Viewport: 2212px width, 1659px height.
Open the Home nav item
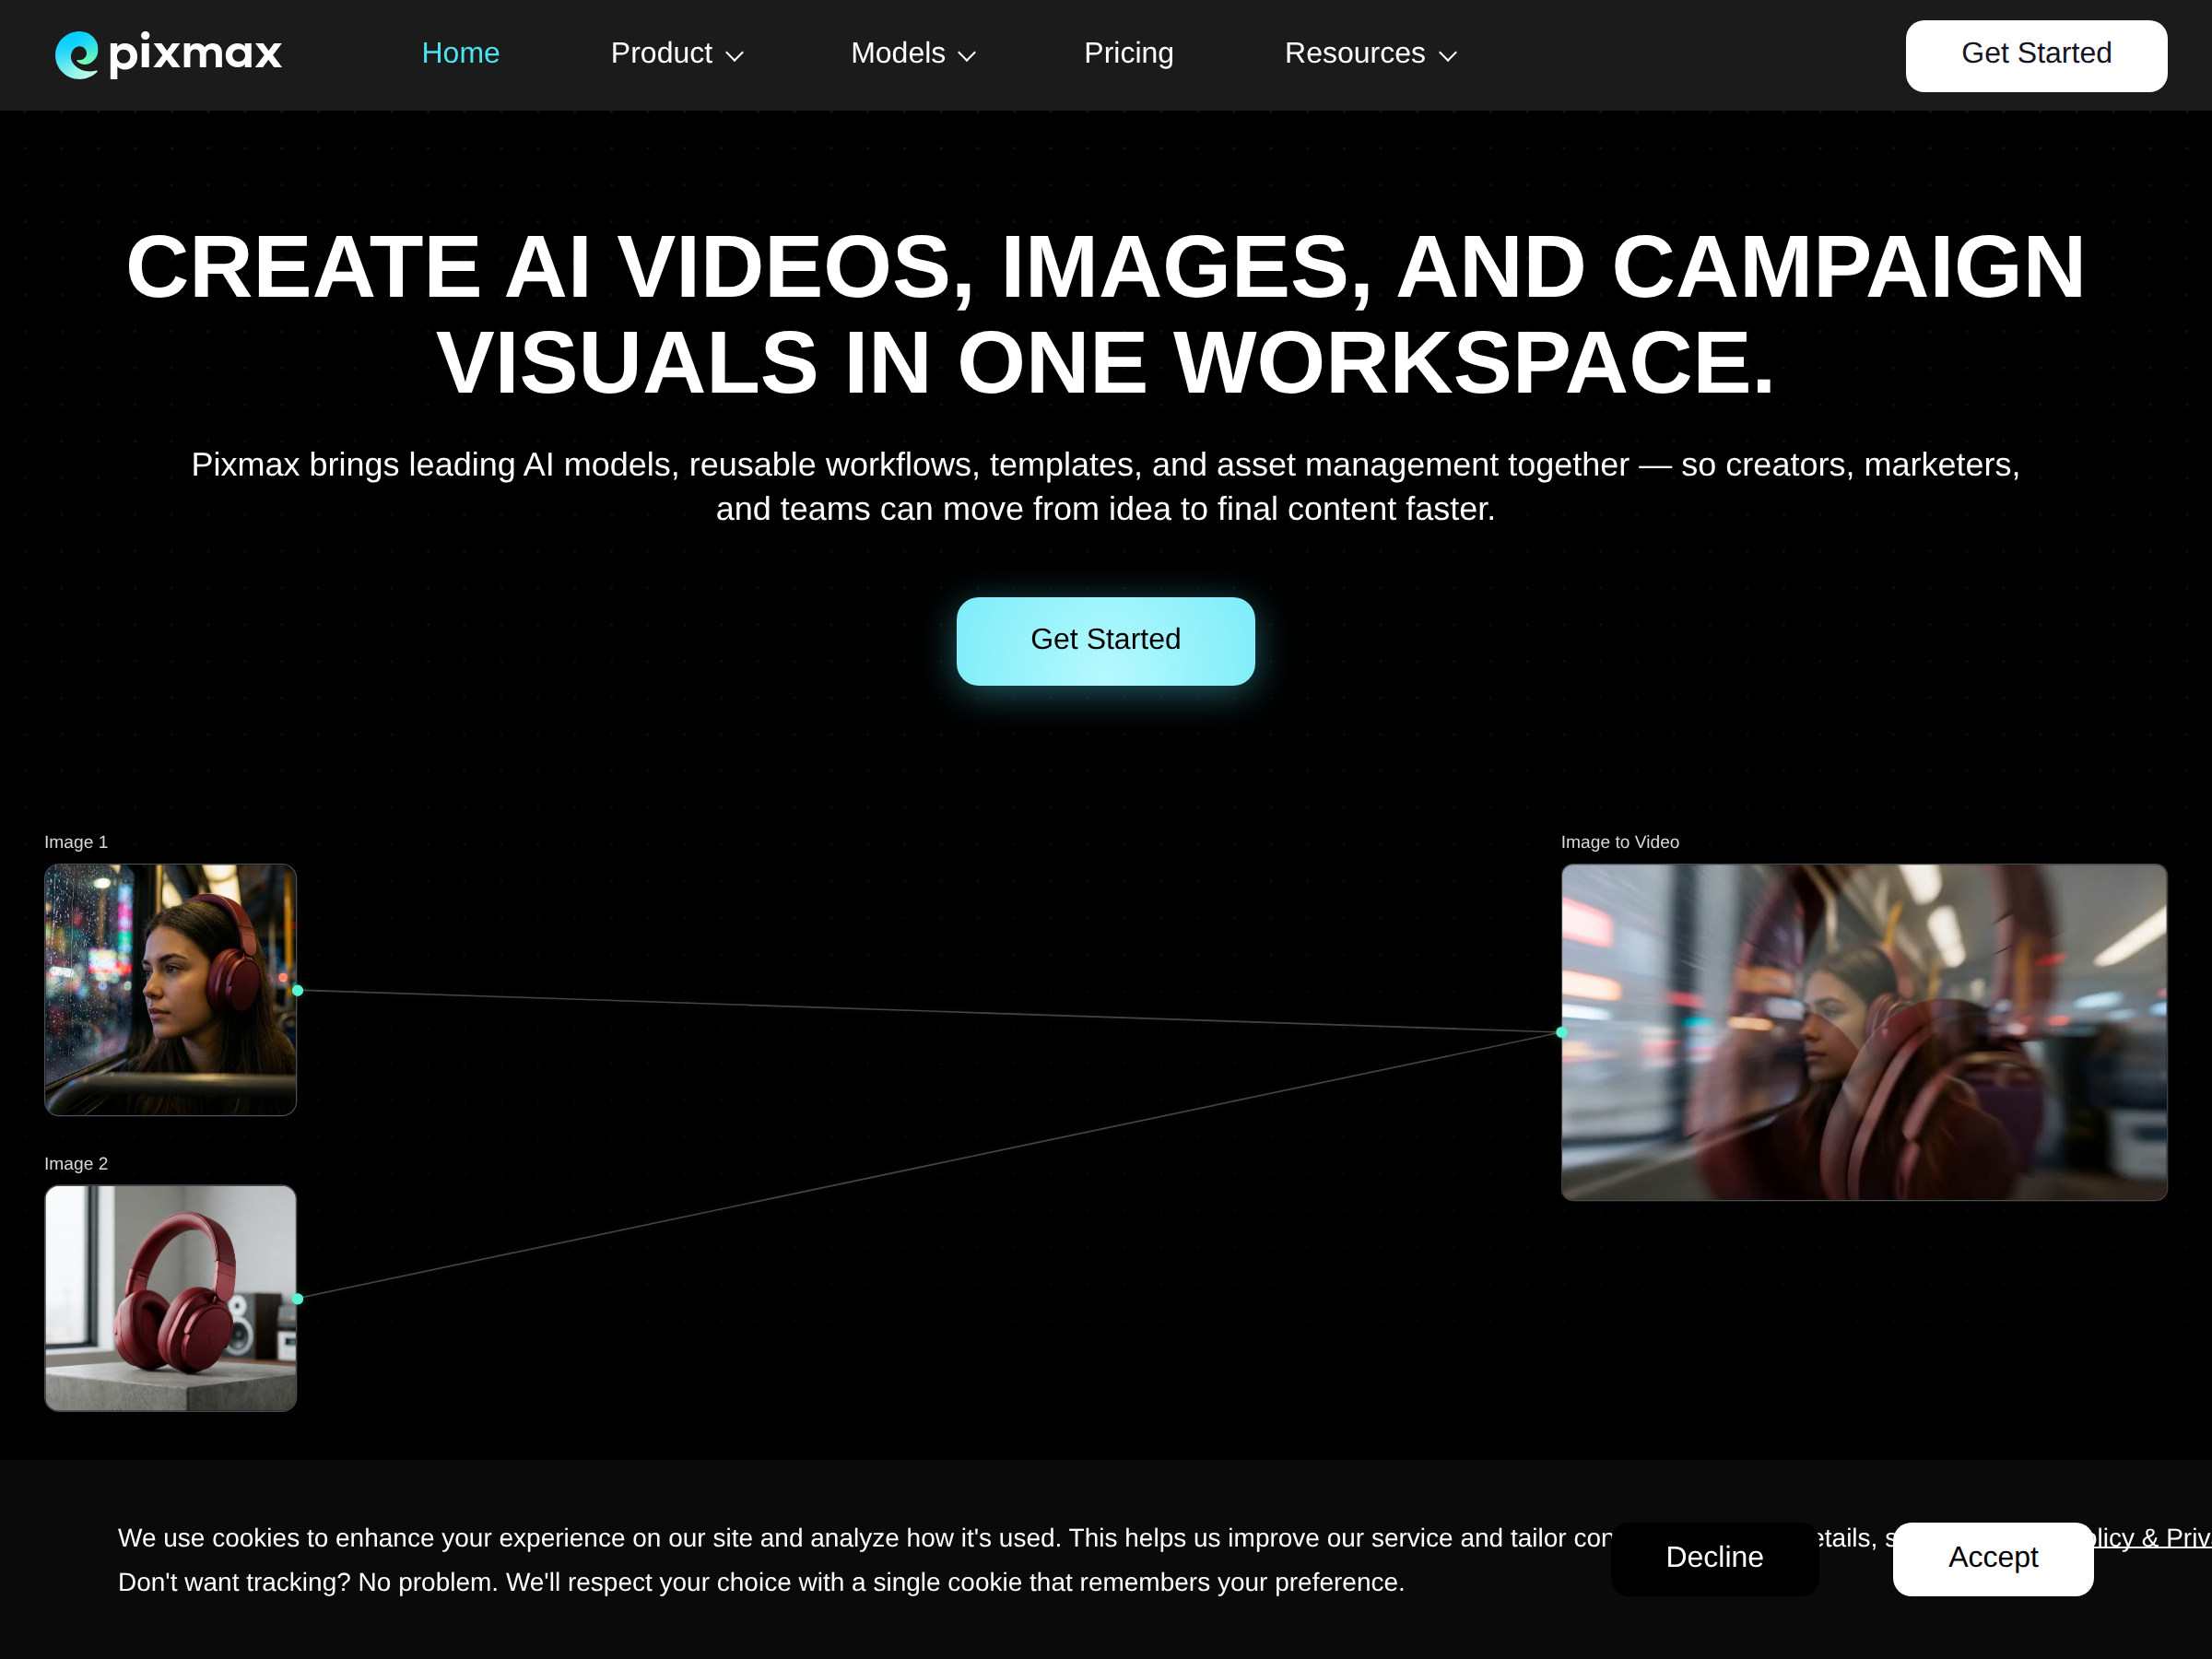[x=460, y=53]
